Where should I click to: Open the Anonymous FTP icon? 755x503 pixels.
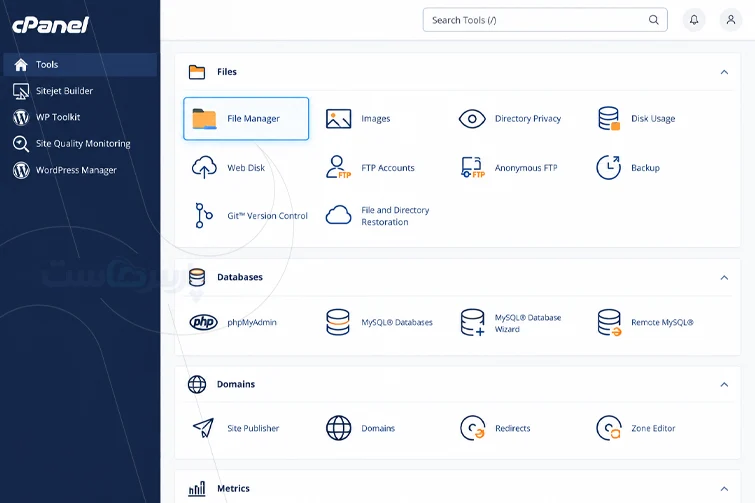click(x=472, y=167)
